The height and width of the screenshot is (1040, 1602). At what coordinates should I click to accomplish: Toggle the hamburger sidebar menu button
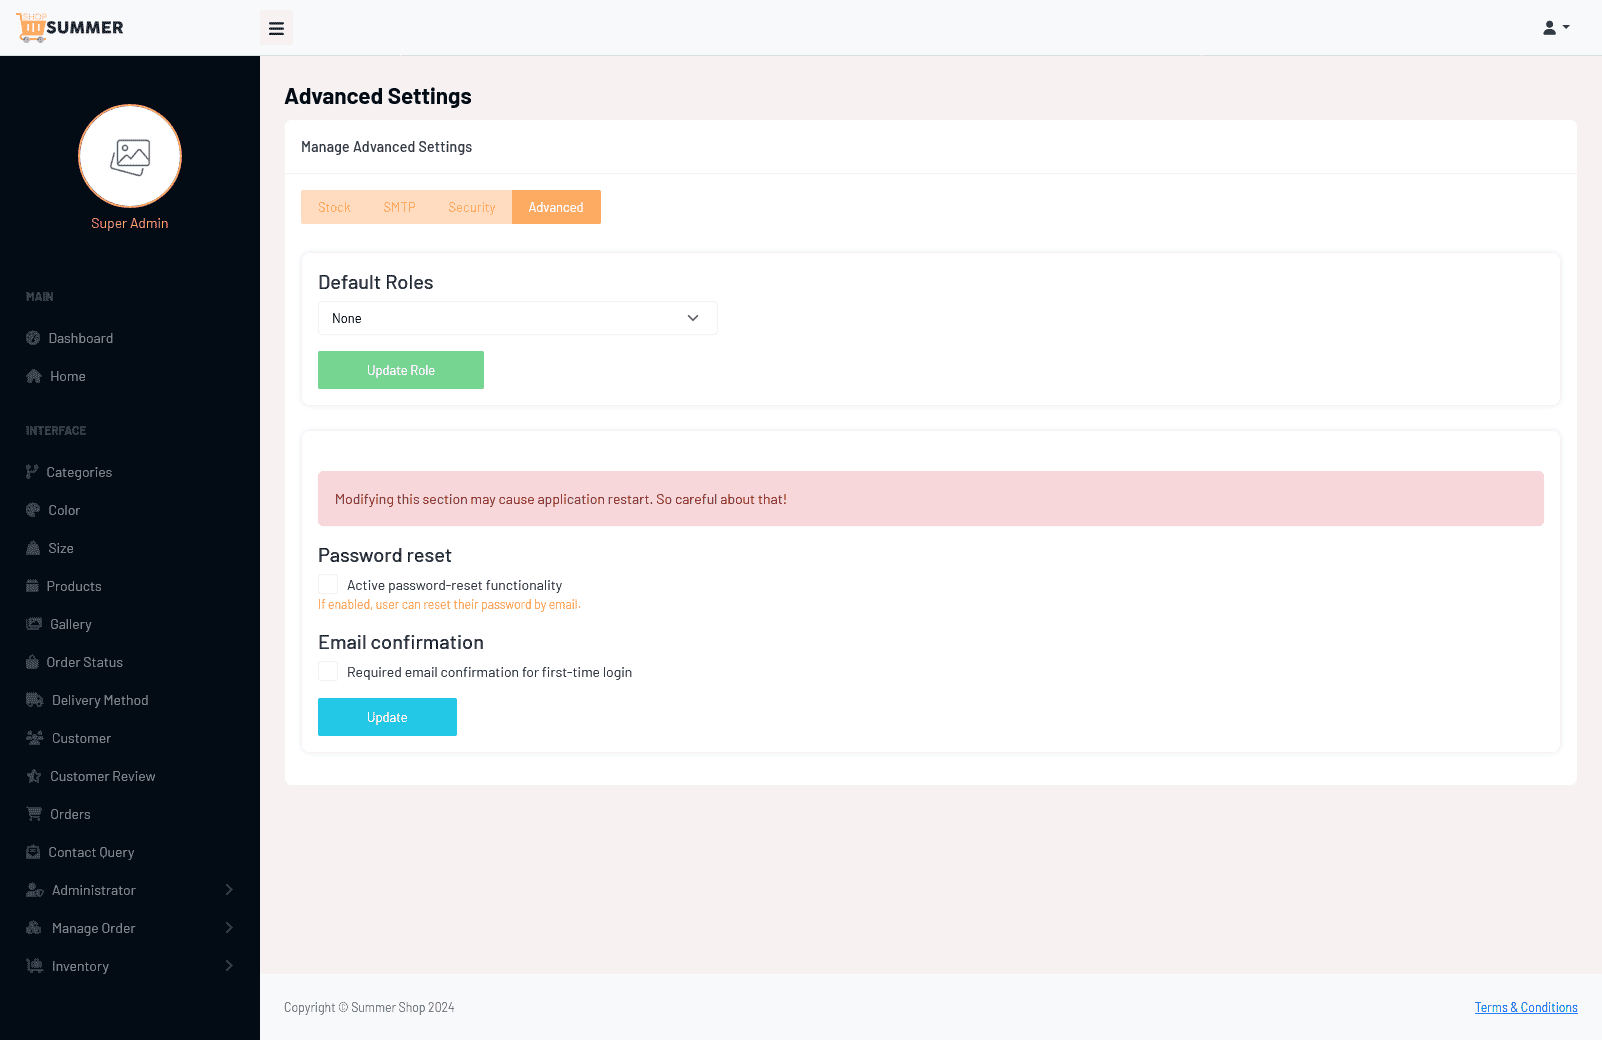click(277, 28)
